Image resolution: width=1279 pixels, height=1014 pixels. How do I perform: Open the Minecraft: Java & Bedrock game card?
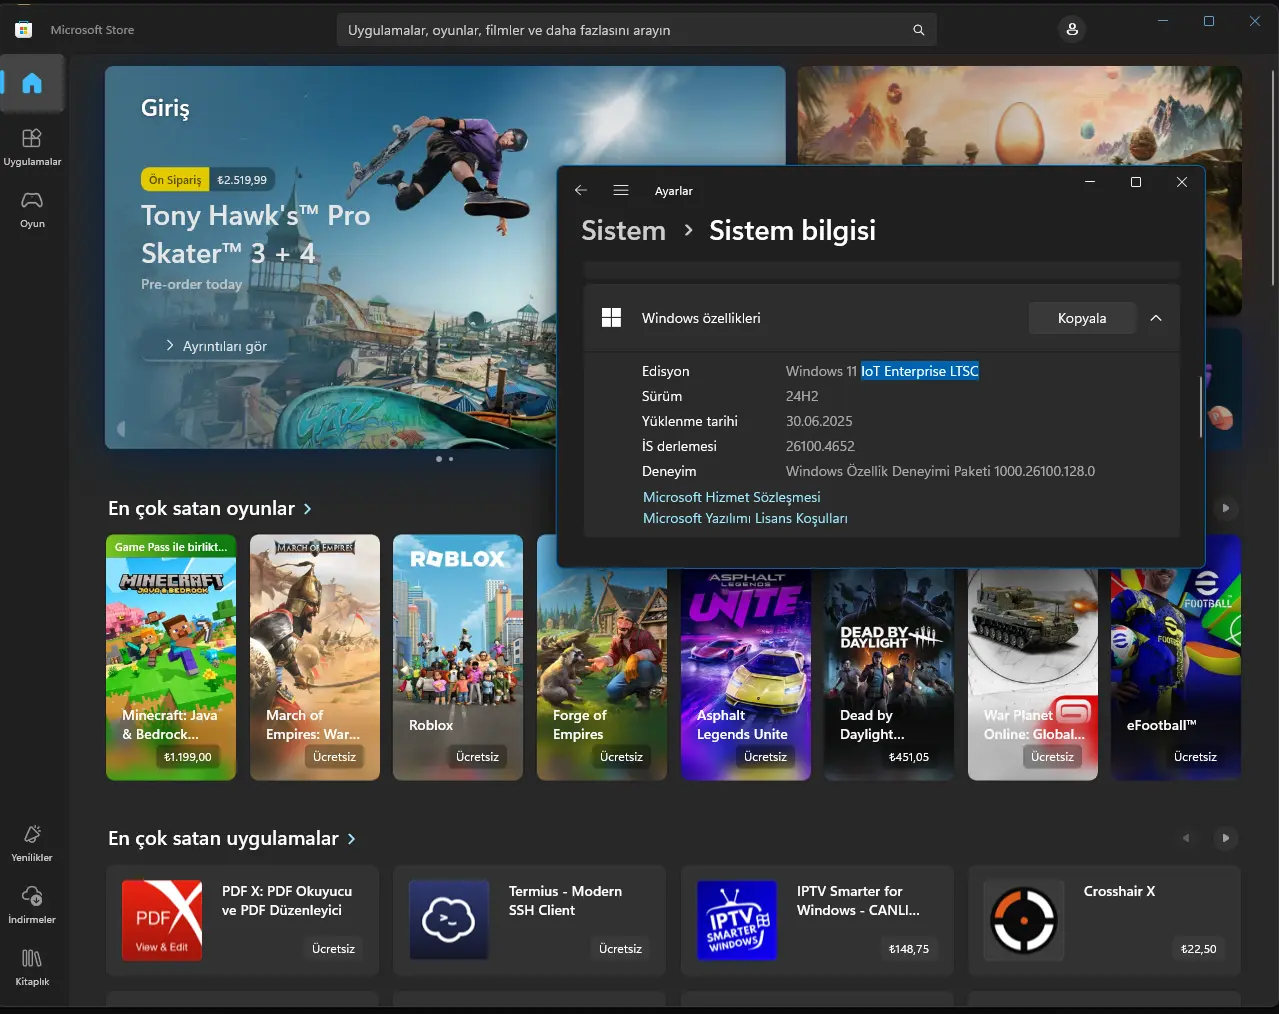[171, 657]
